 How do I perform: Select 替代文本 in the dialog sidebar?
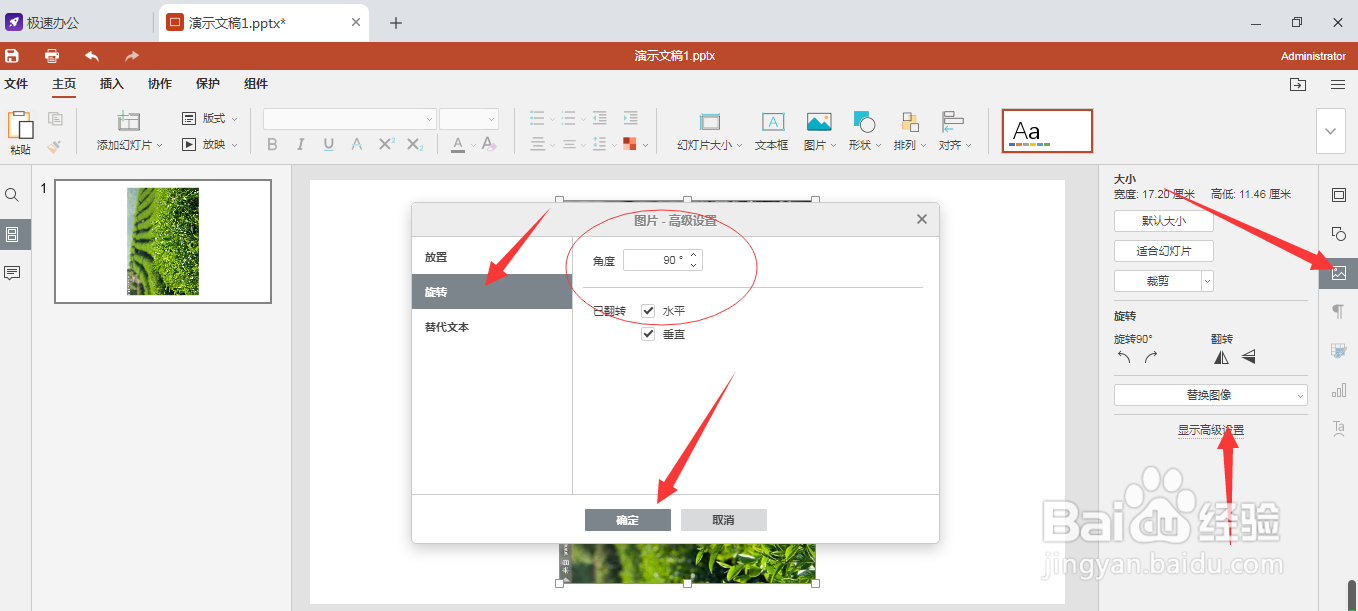[492, 327]
